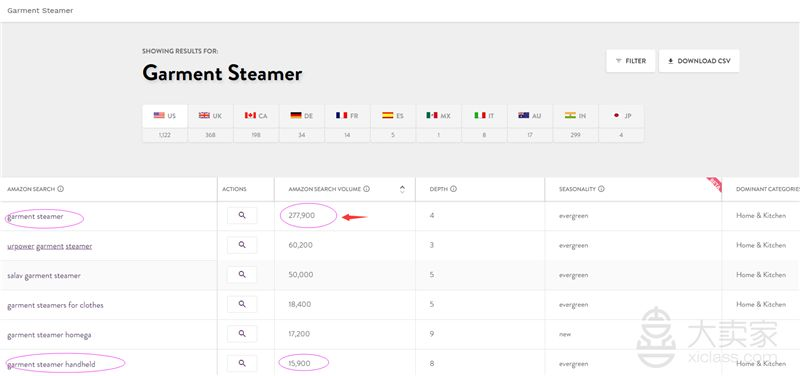Image resolution: width=800 pixels, height=376 pixels.
Task: Select salav garment steamer keyword
Action: tap(44, 276)
